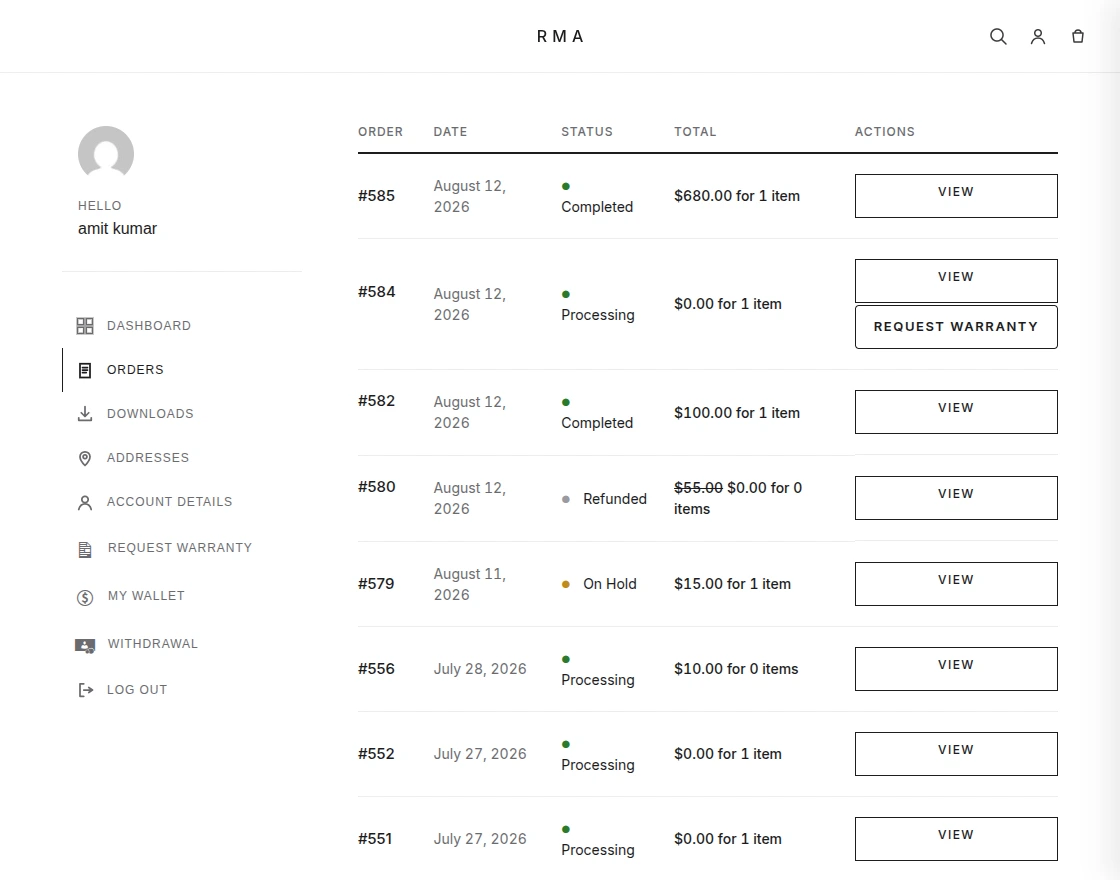Select the Orders menu item
The image size is (1120, 880).
point(135,370)
